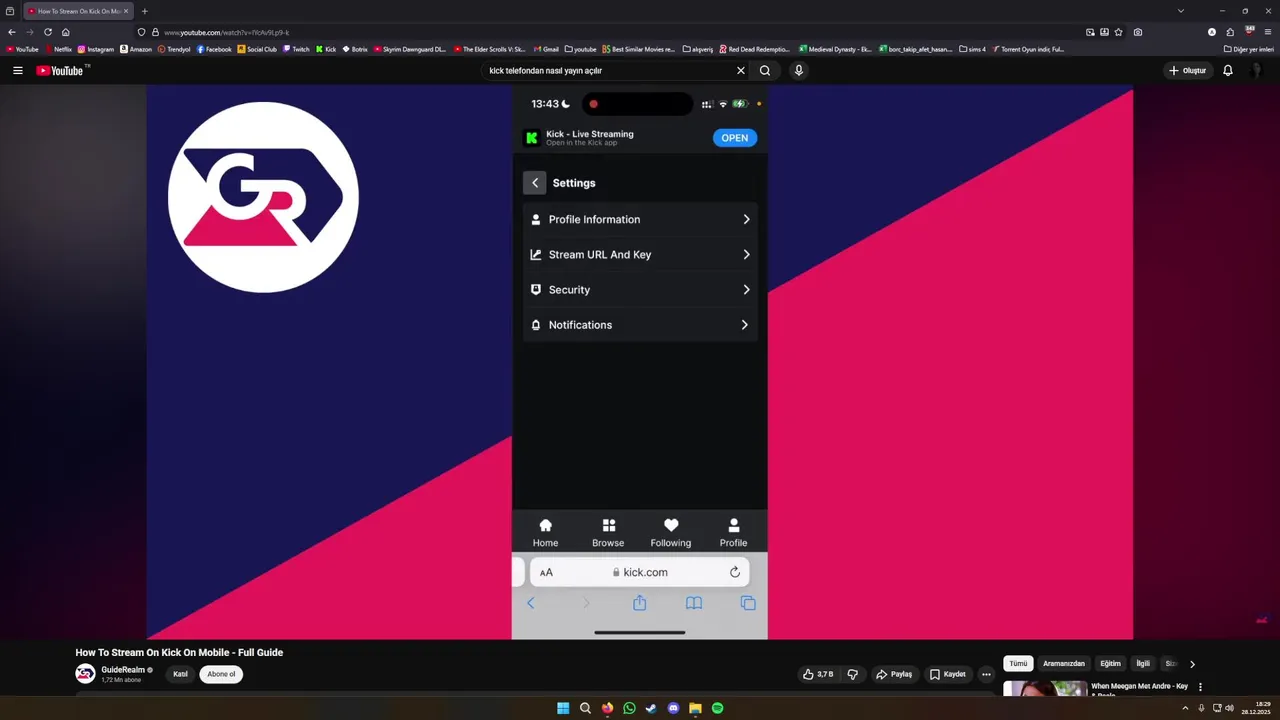Click the Browse grid icon in video

tap(608, 525)
